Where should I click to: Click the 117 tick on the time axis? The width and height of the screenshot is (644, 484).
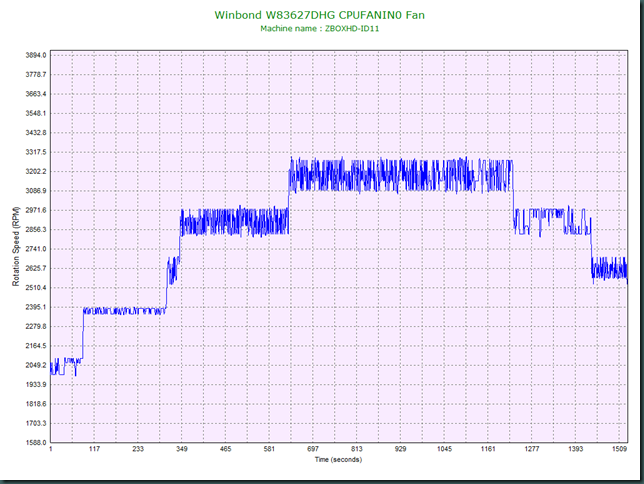[x=94, y=449]
